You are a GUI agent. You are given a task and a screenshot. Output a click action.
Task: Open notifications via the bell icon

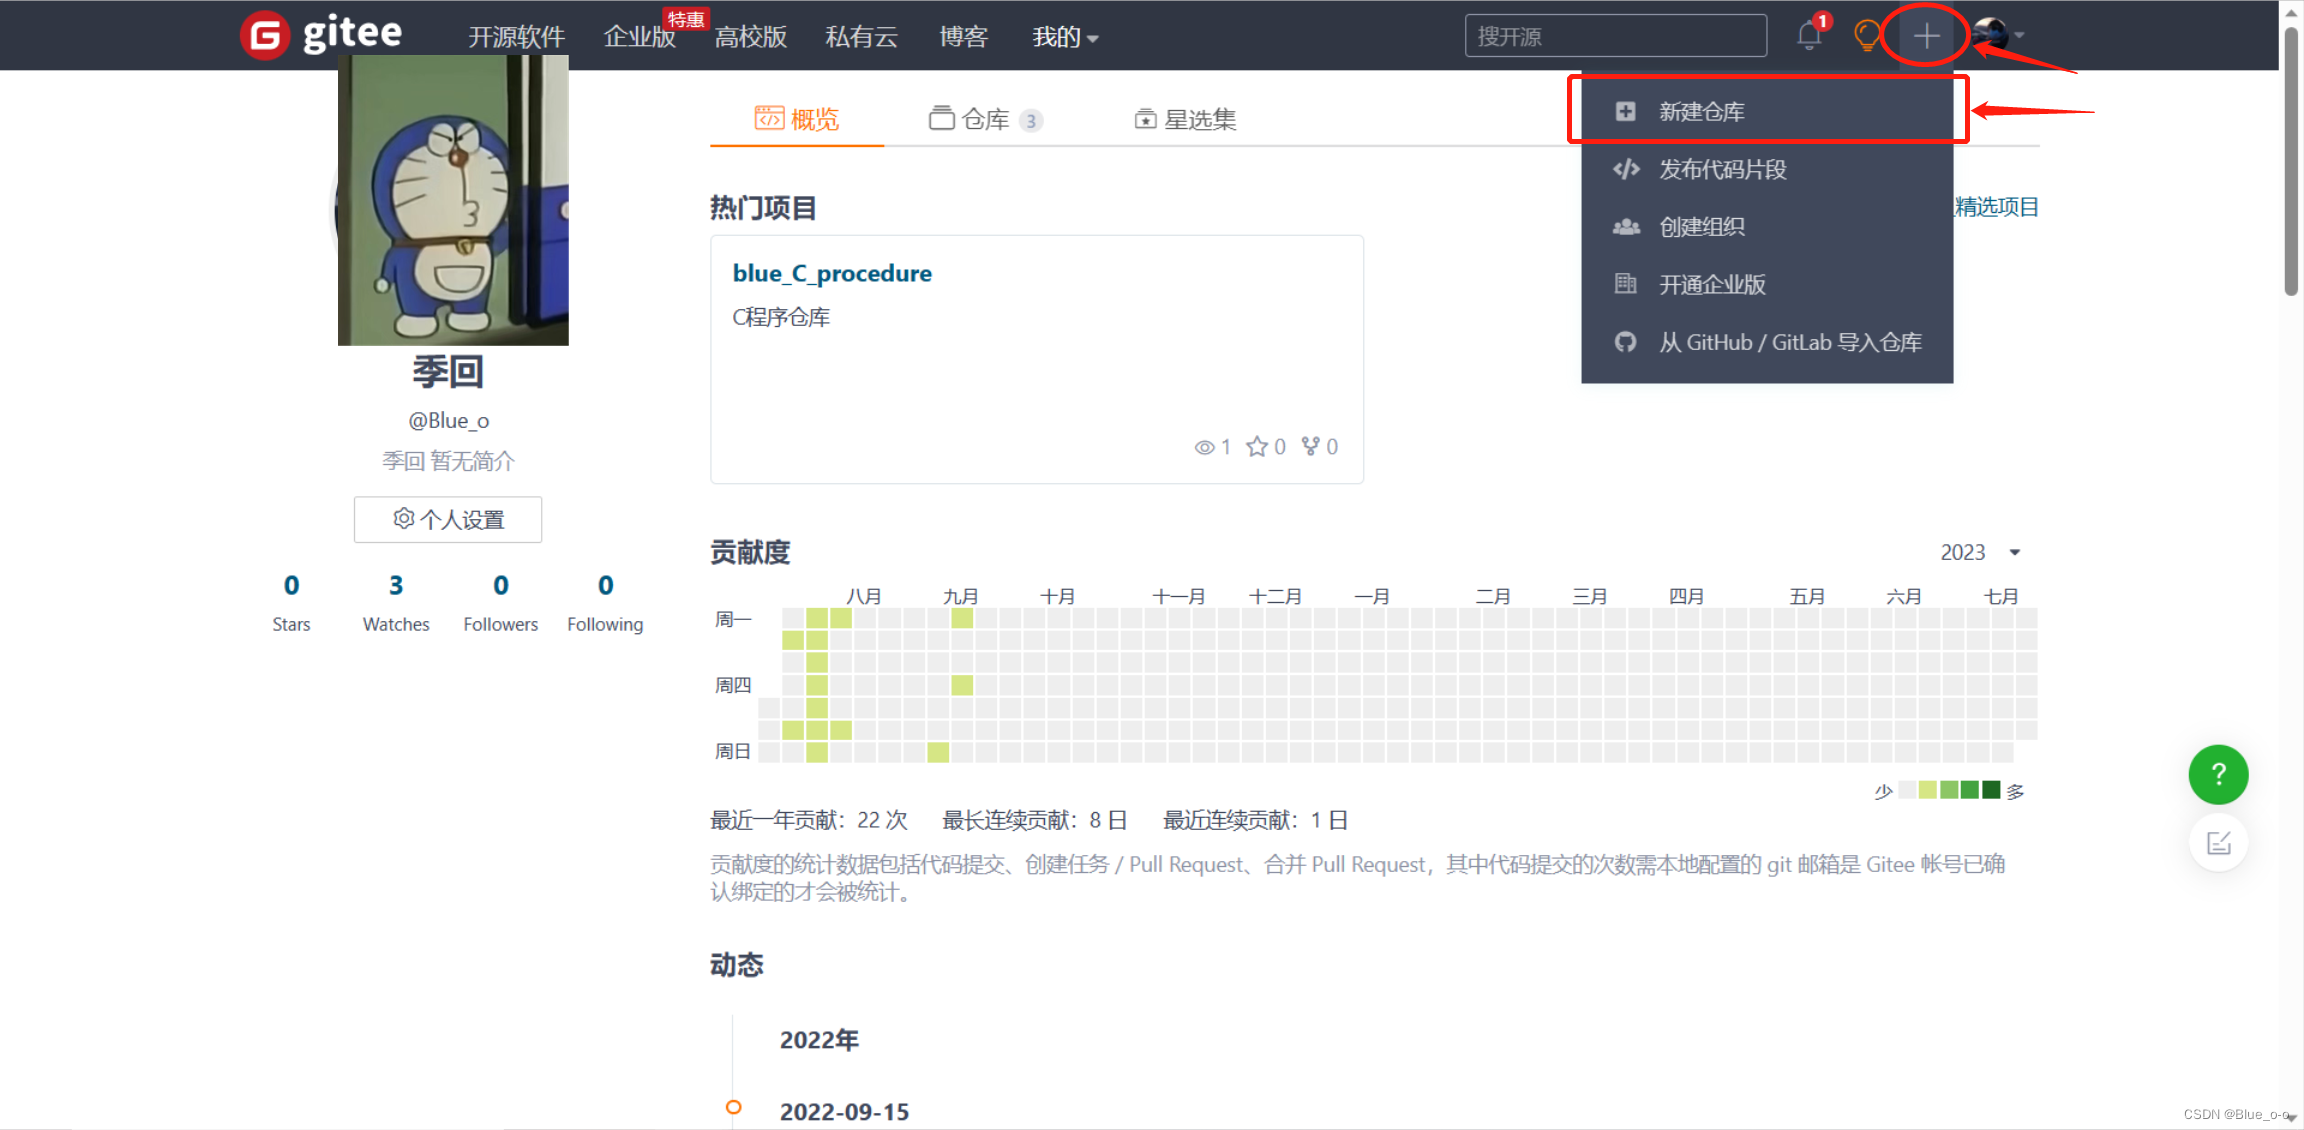(1808, 34)
